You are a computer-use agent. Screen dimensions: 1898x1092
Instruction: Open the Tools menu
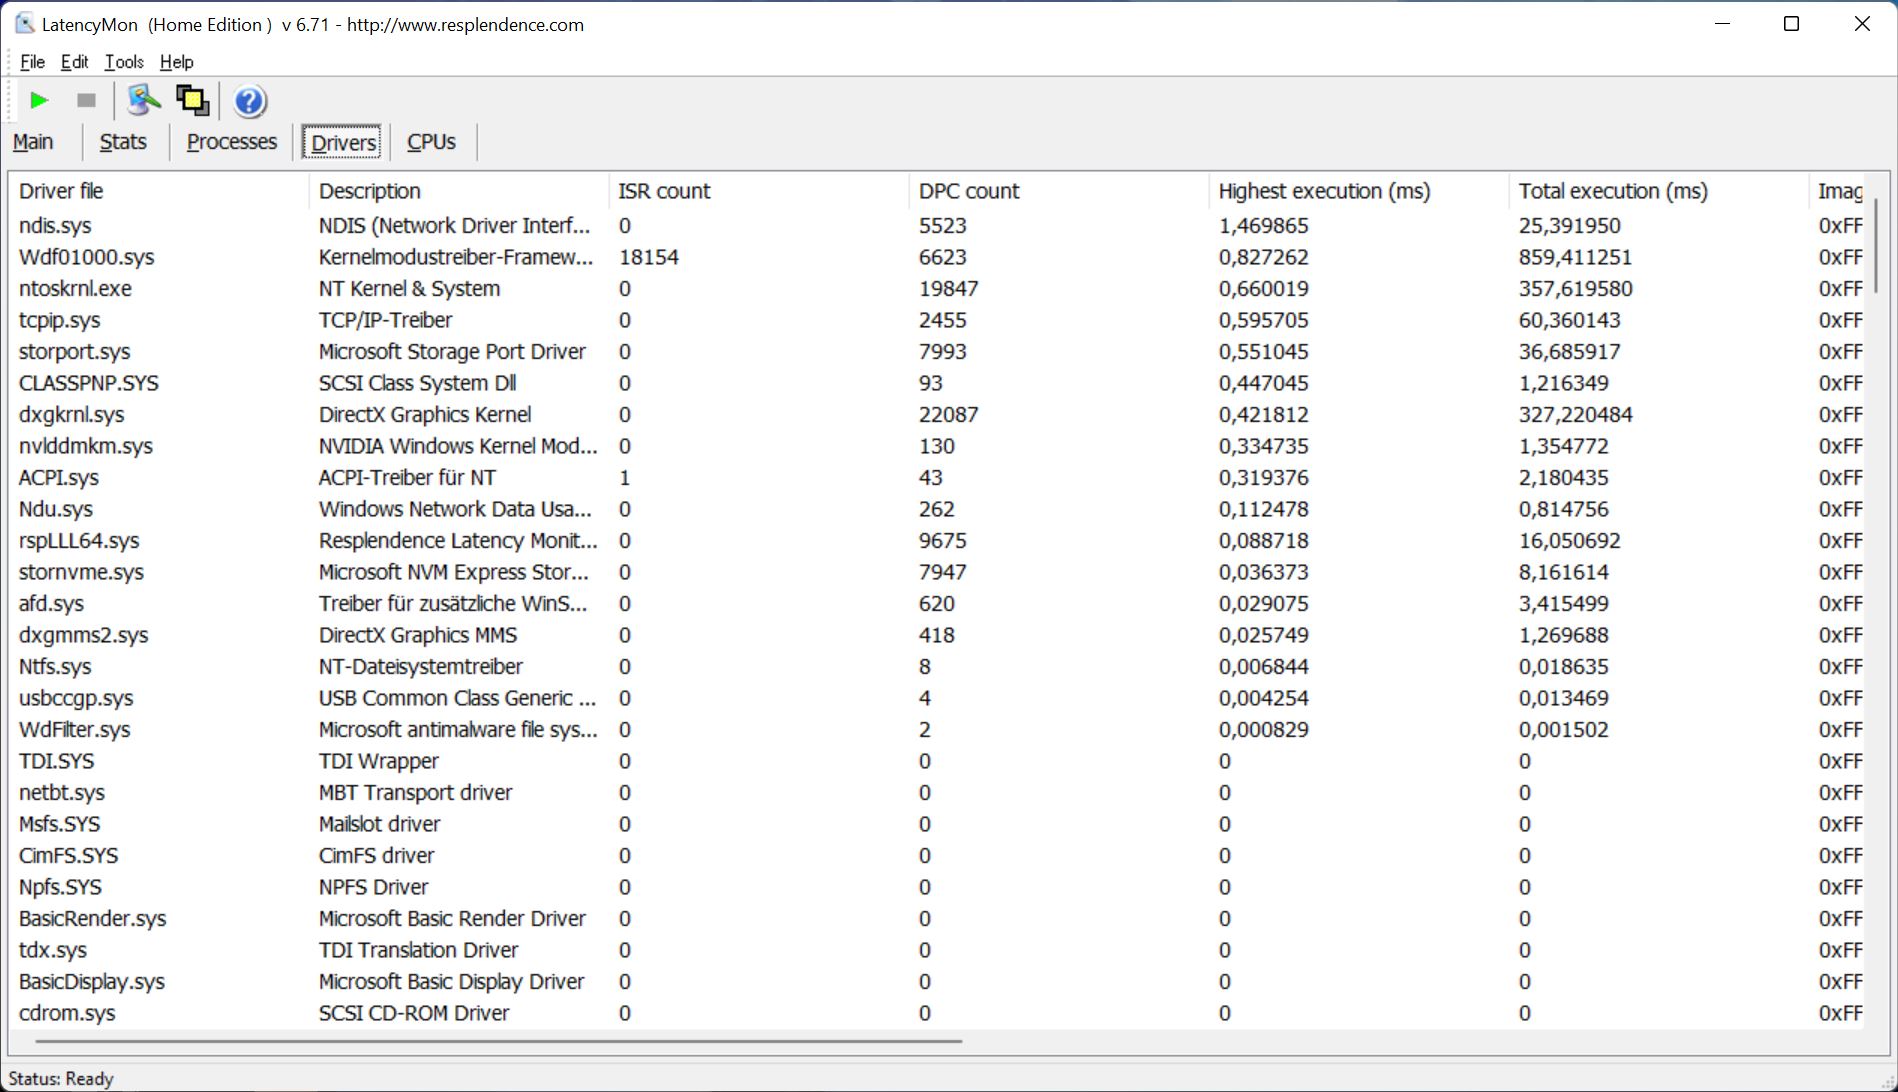pos(124,62)
